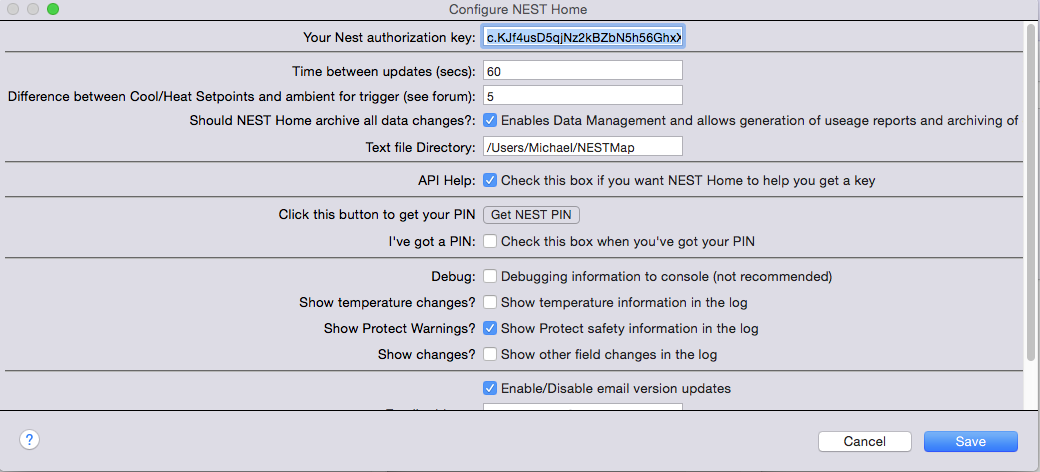Enable the Debug console checkbox
Image resolution: width=1040 pixels, height=472 pixels.
tap(489, 276)
